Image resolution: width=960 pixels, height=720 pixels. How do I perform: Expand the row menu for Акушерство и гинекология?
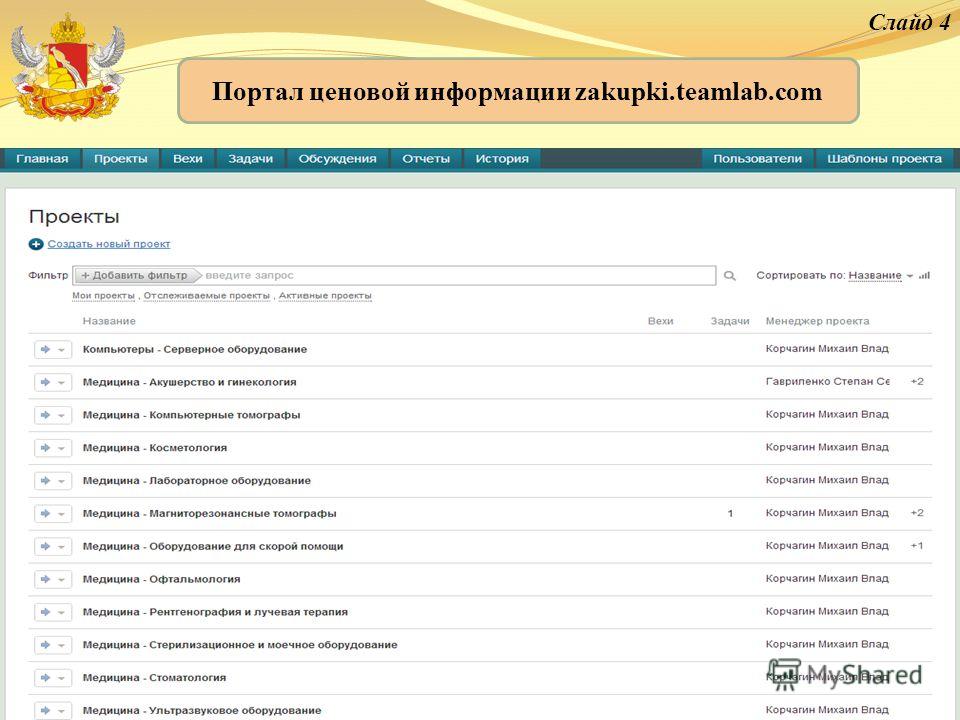(61, 383)
